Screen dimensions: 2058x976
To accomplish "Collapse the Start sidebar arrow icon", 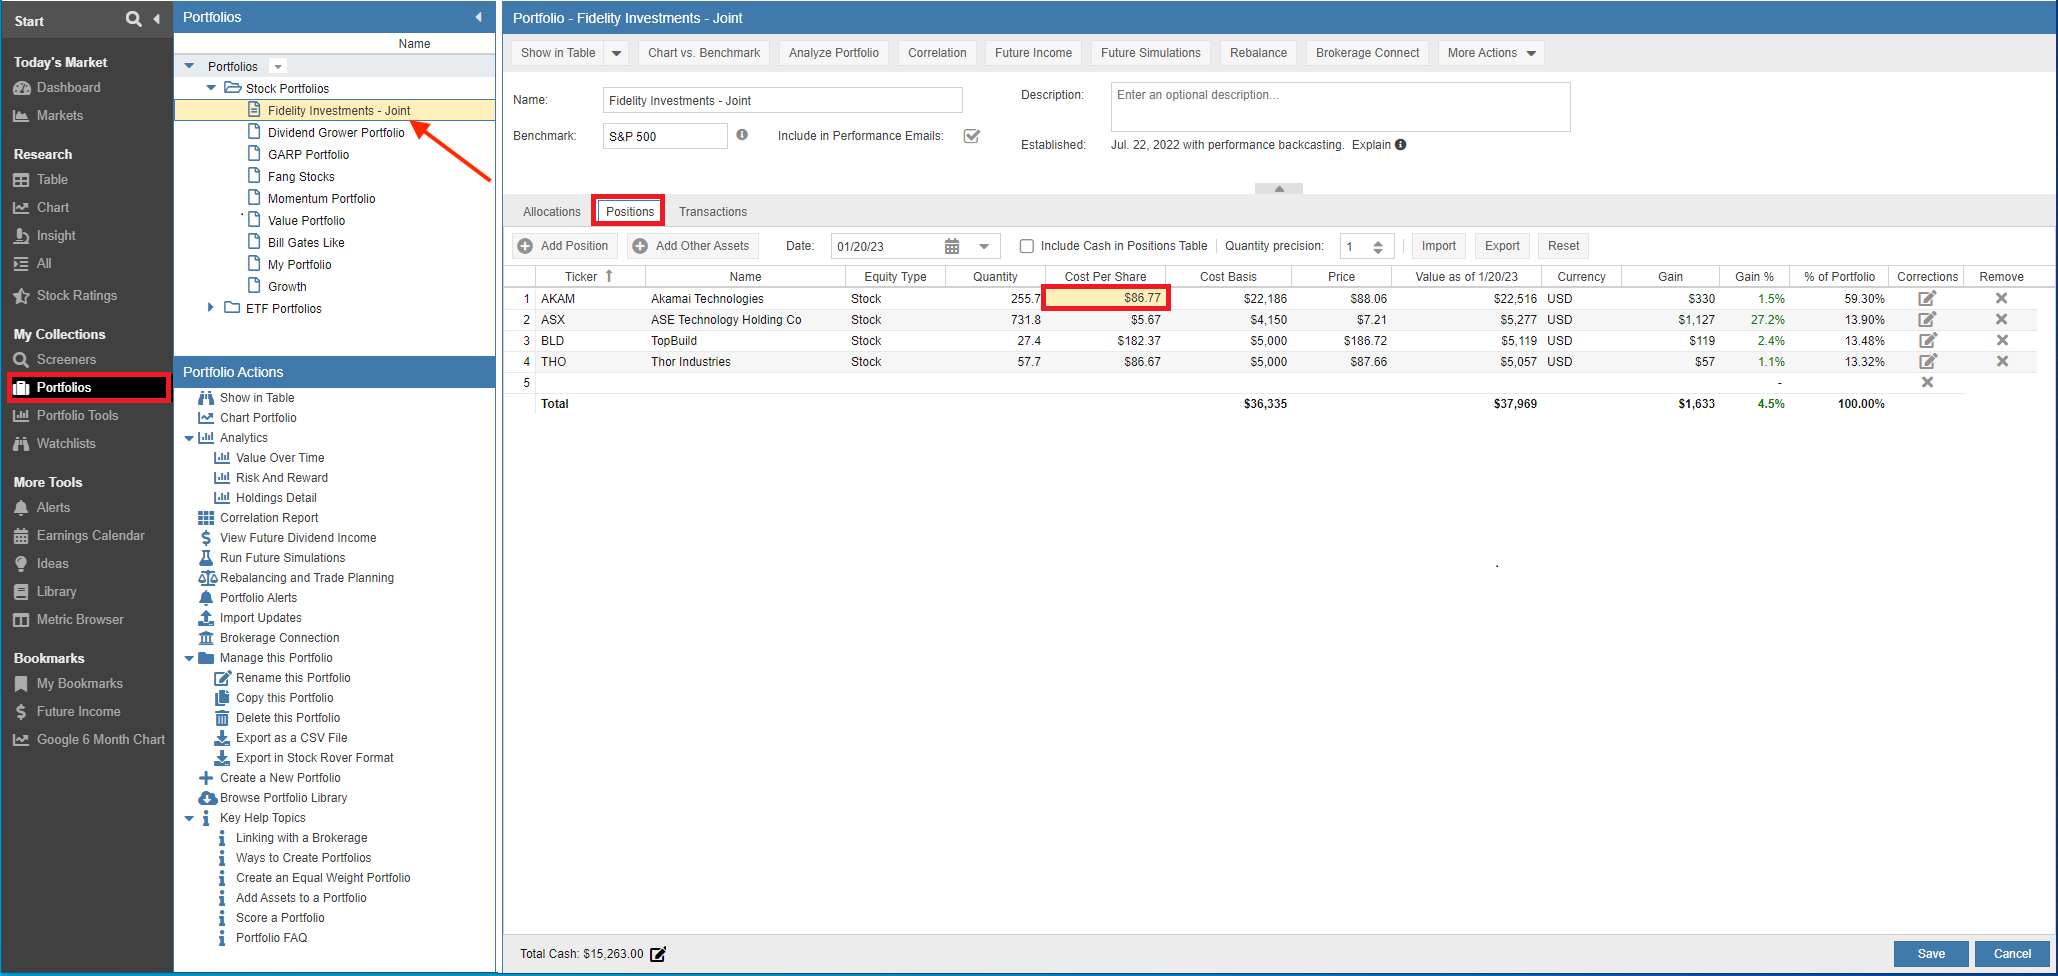I will (157, 19).
